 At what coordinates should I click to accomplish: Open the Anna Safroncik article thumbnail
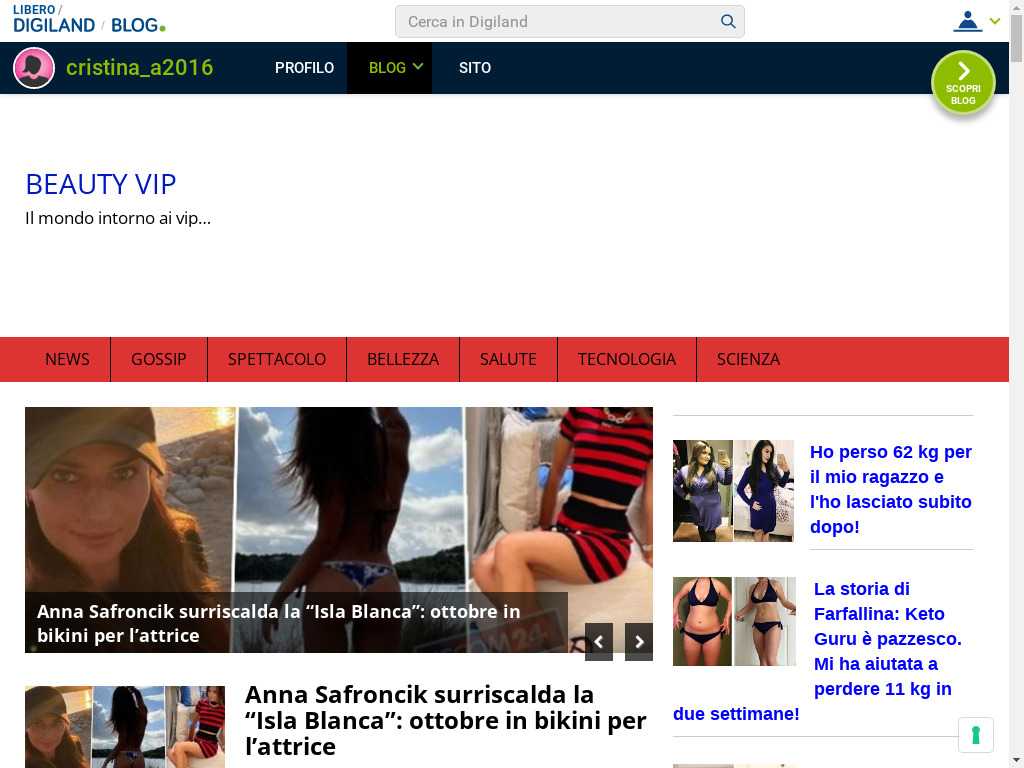[x=125, y=727]
